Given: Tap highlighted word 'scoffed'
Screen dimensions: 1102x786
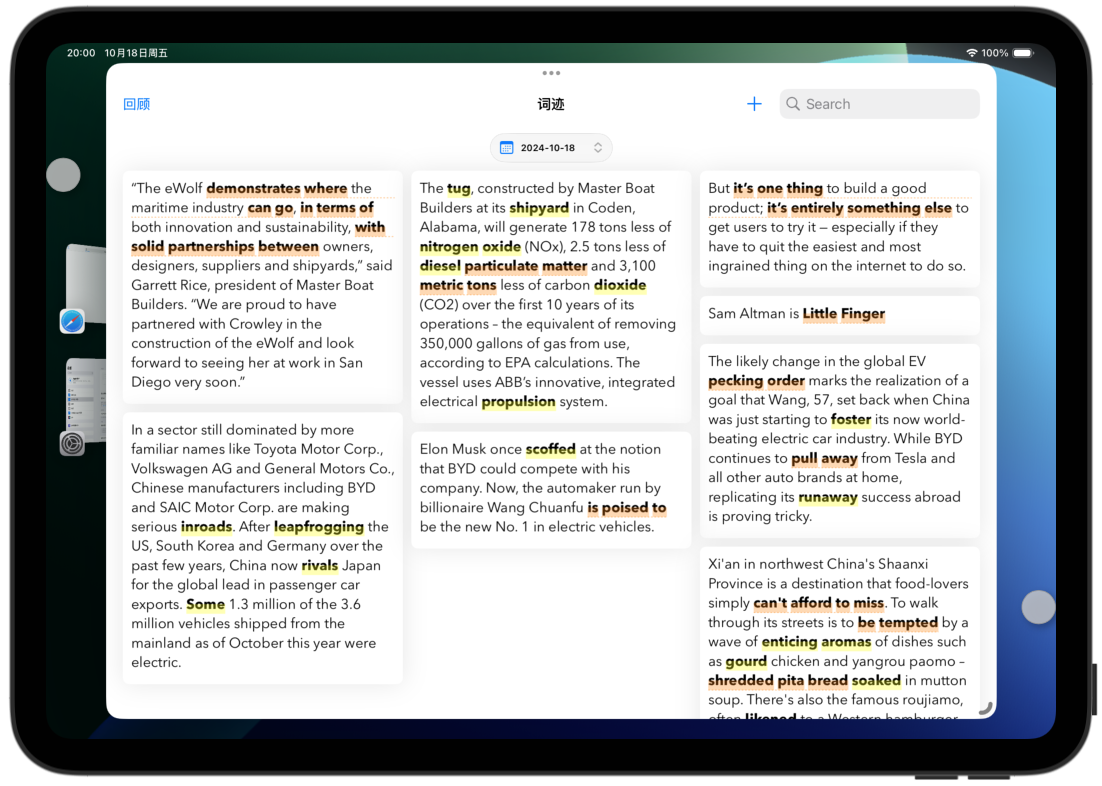Looking at the screenshot, I should [550, 449].
